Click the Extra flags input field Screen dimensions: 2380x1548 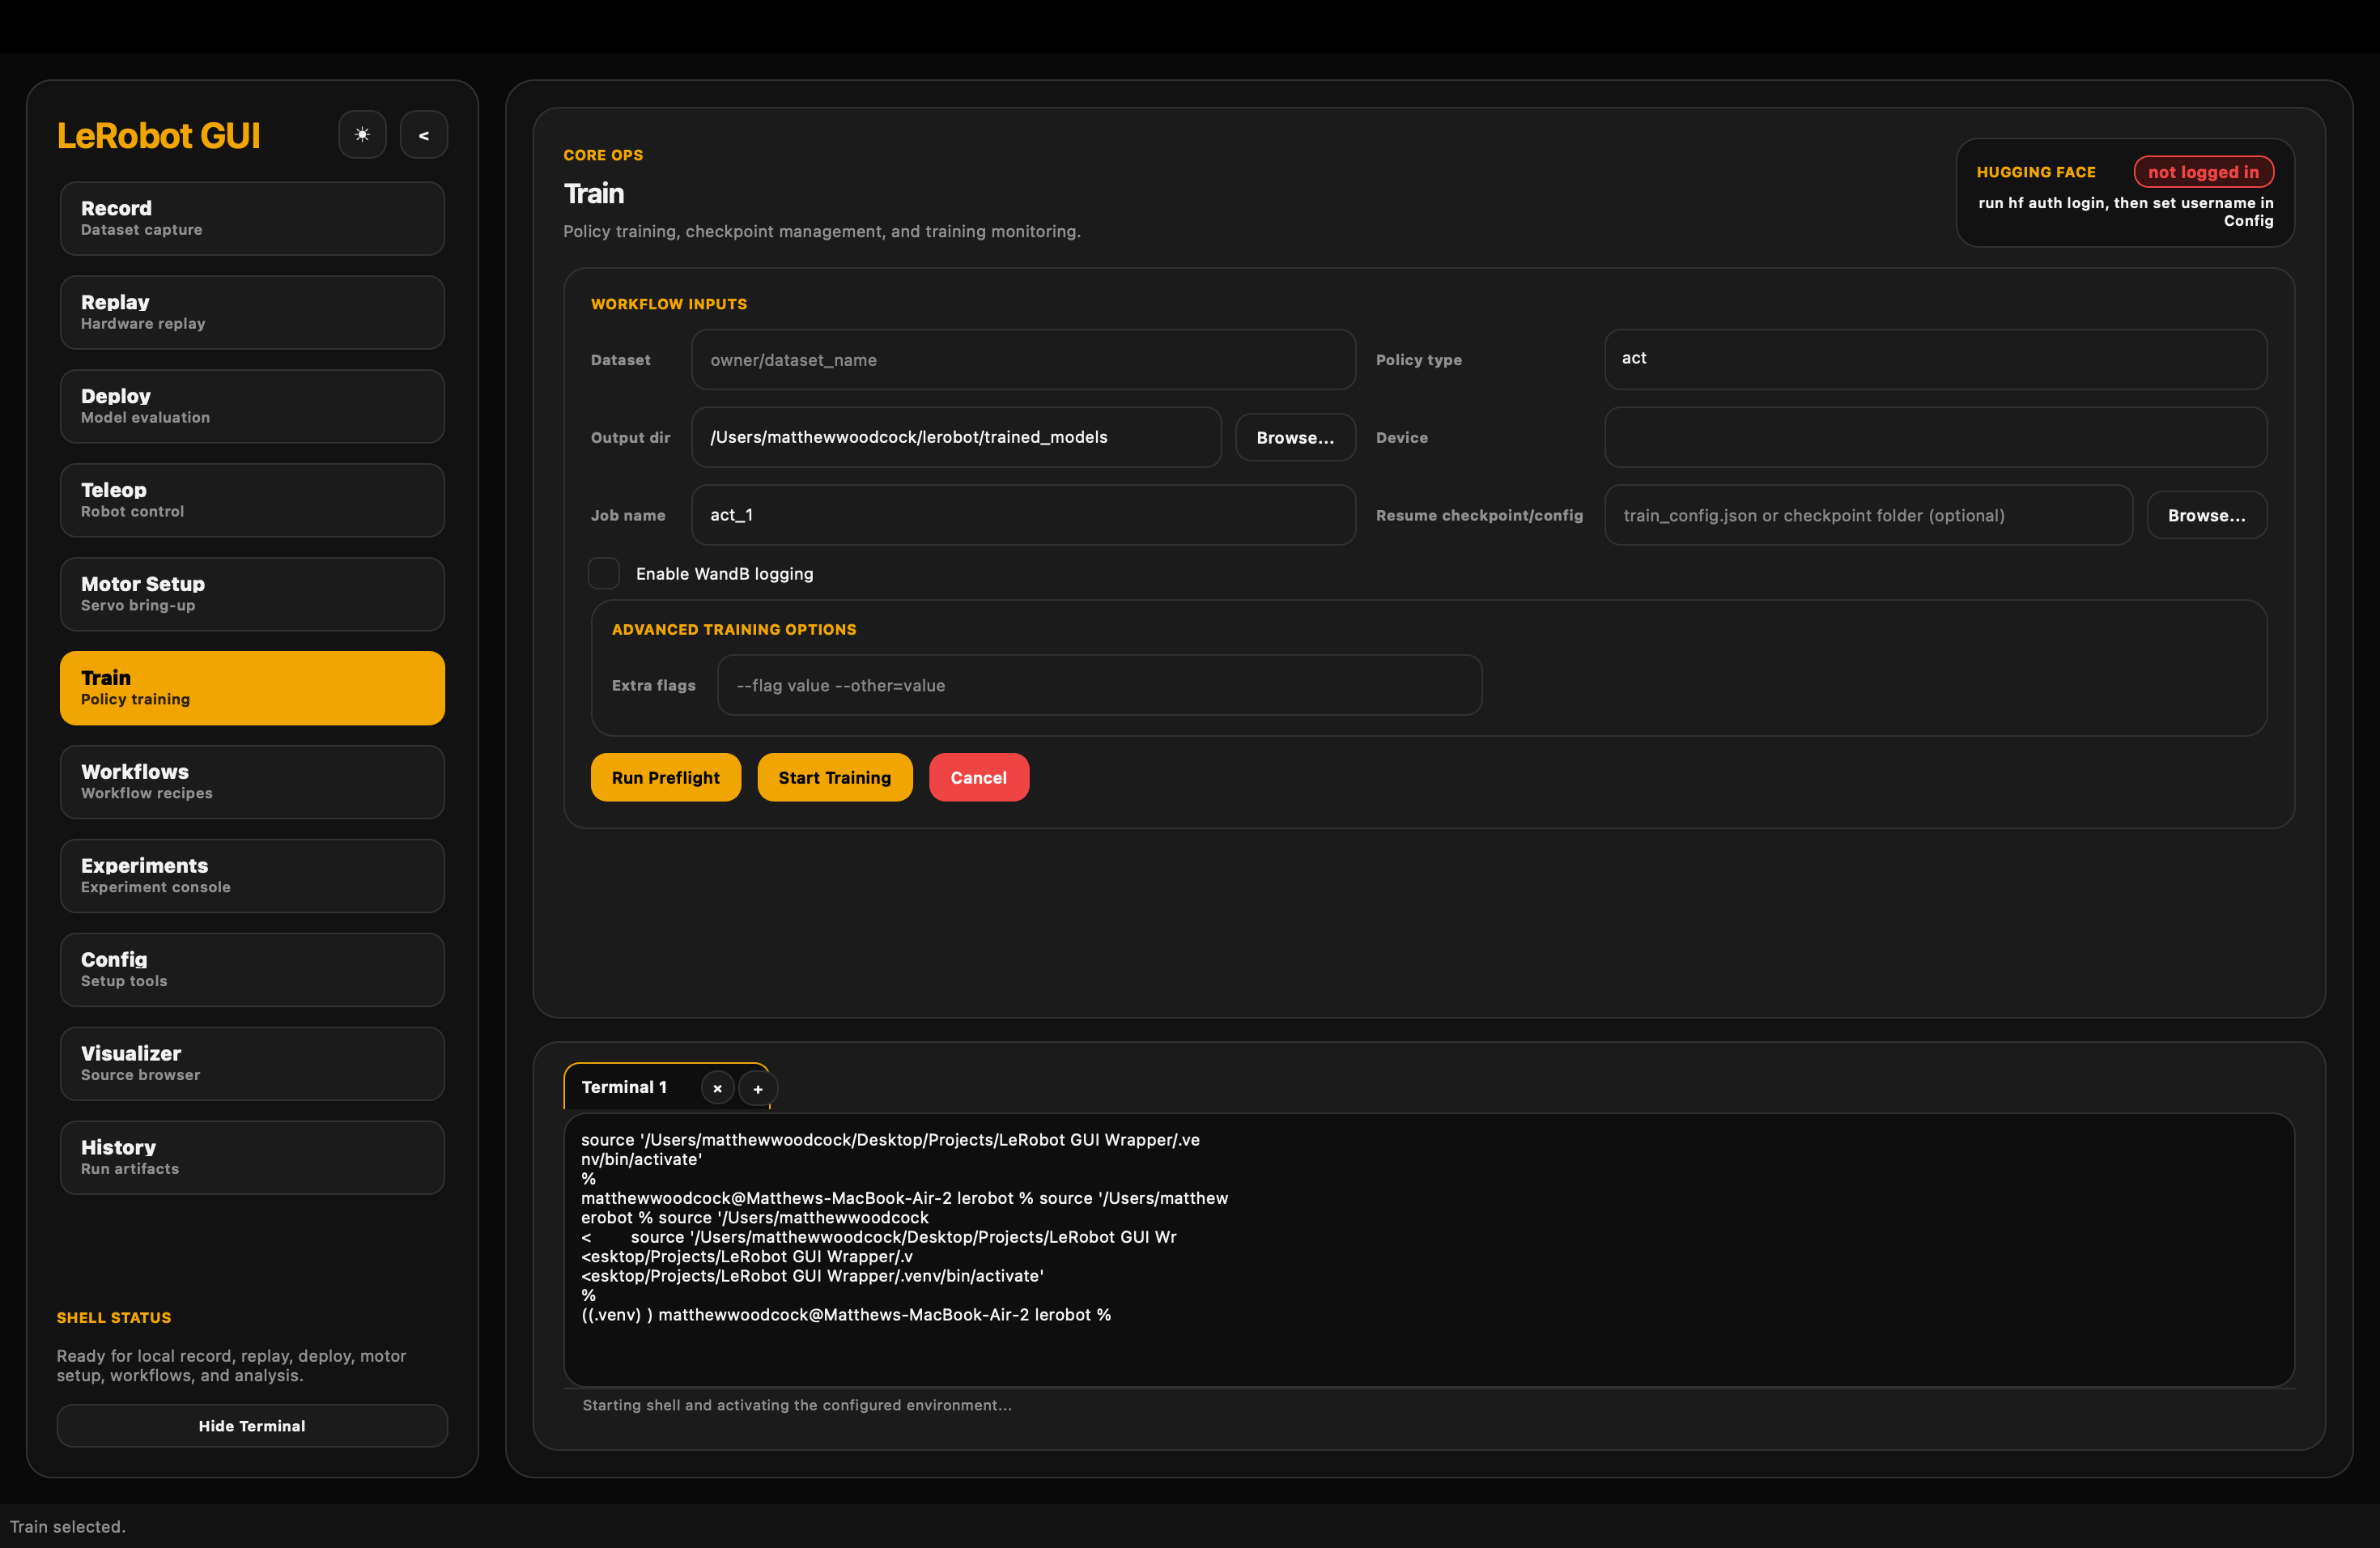(1100, 685)
